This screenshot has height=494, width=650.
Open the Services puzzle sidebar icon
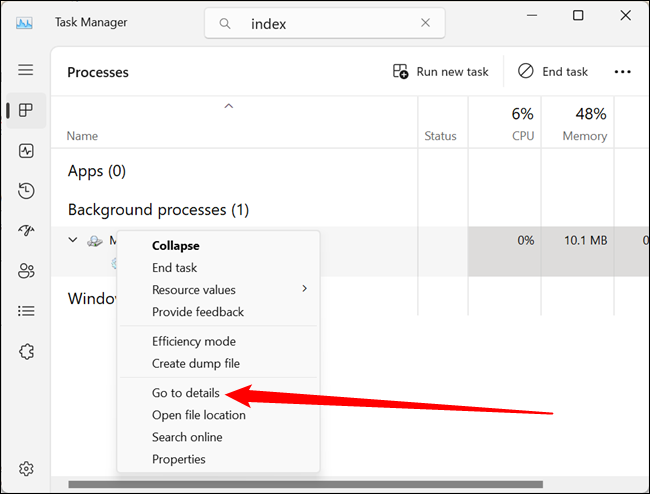pos(26,351)
